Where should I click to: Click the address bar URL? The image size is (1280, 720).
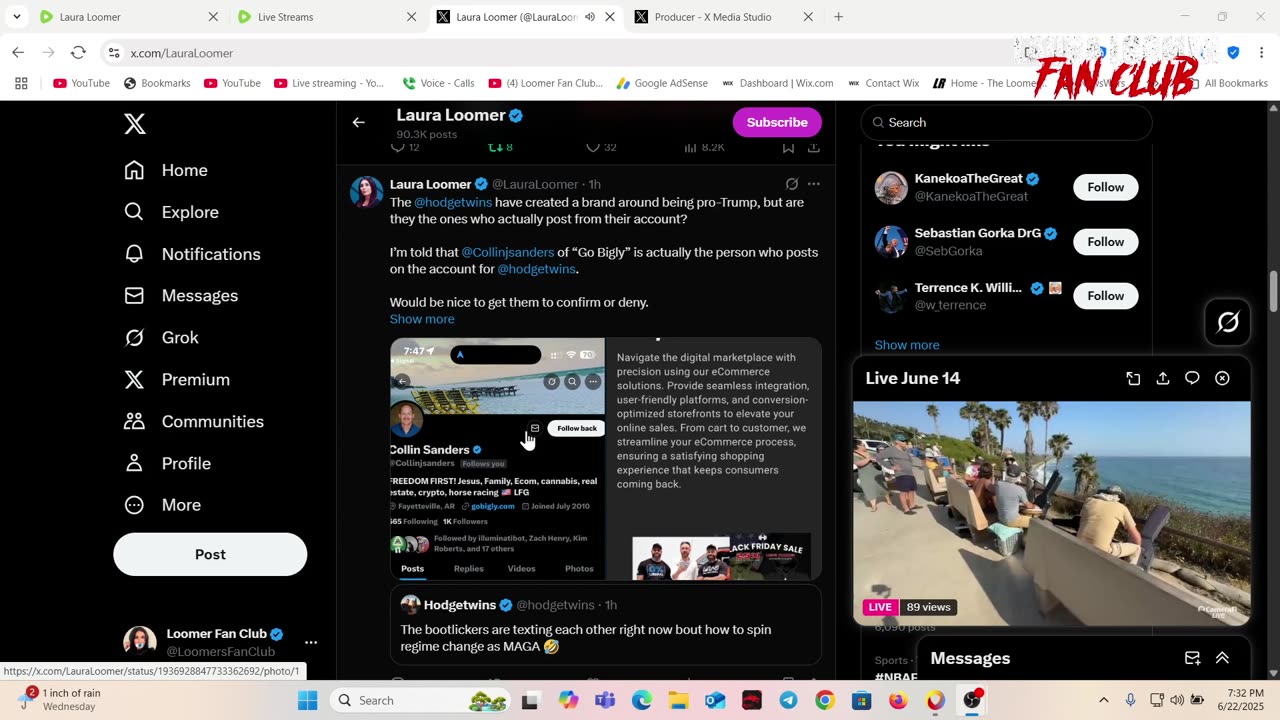[182, 53]
